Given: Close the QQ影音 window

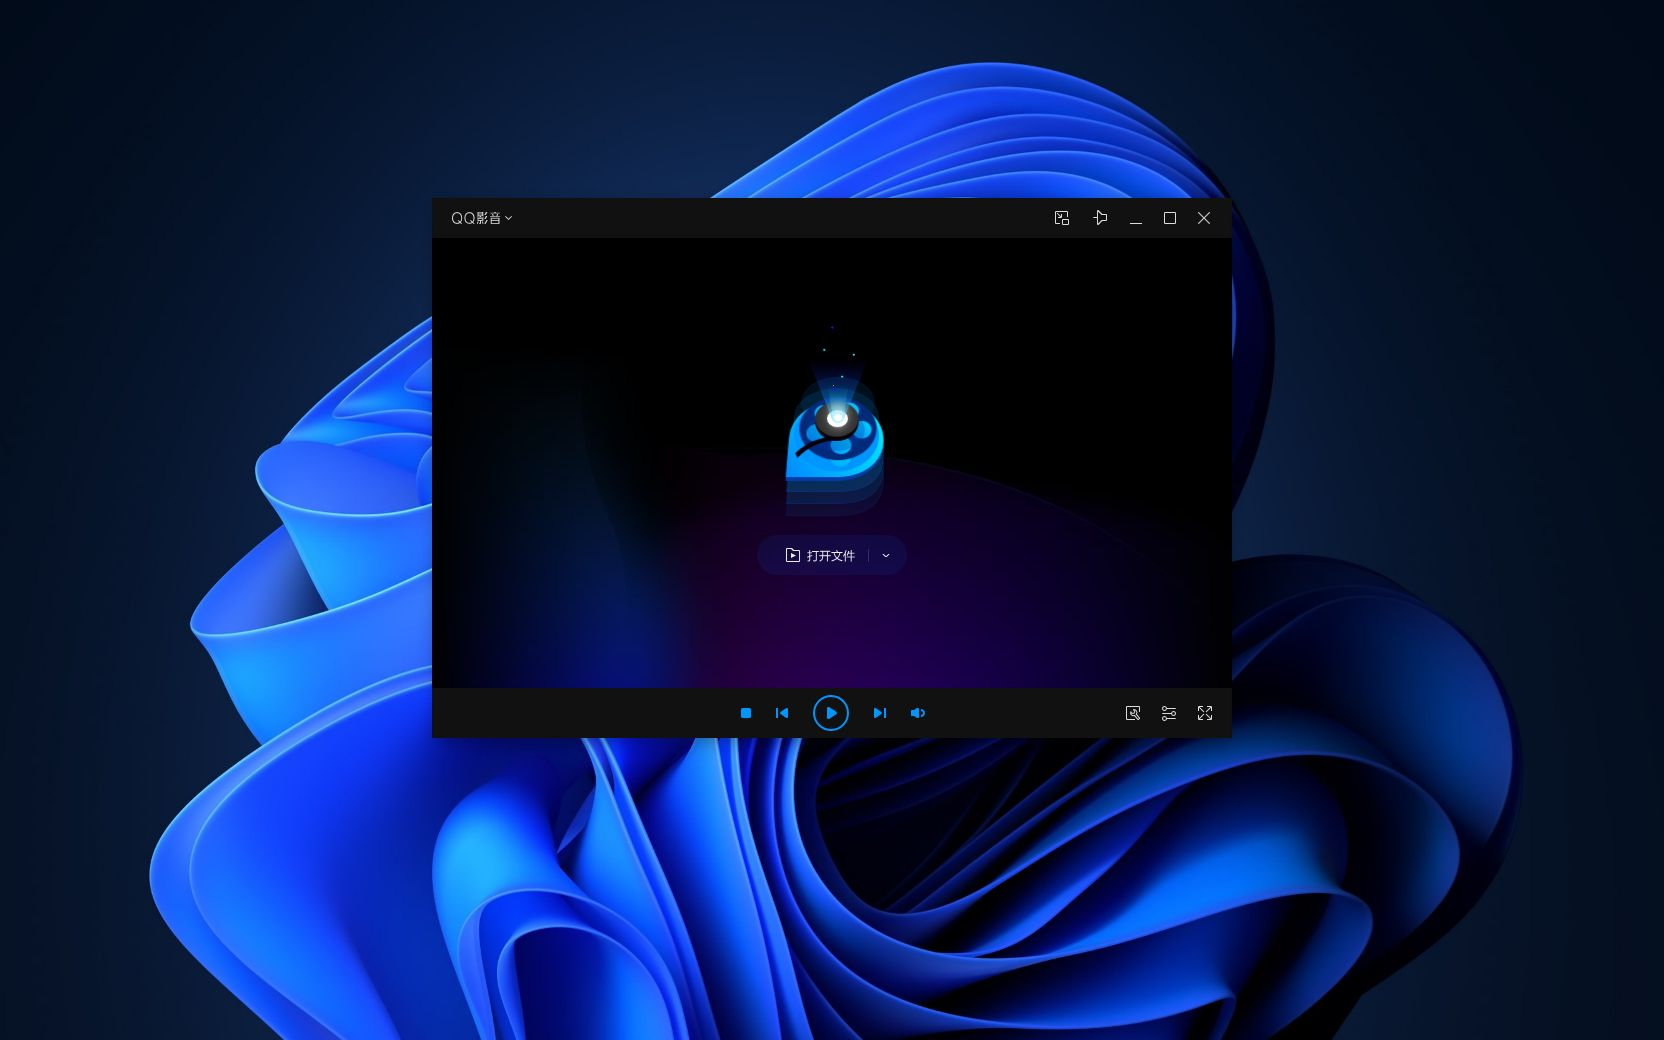Looking at the screenshot, I should pyautogui.click(x=1204, y=218).
